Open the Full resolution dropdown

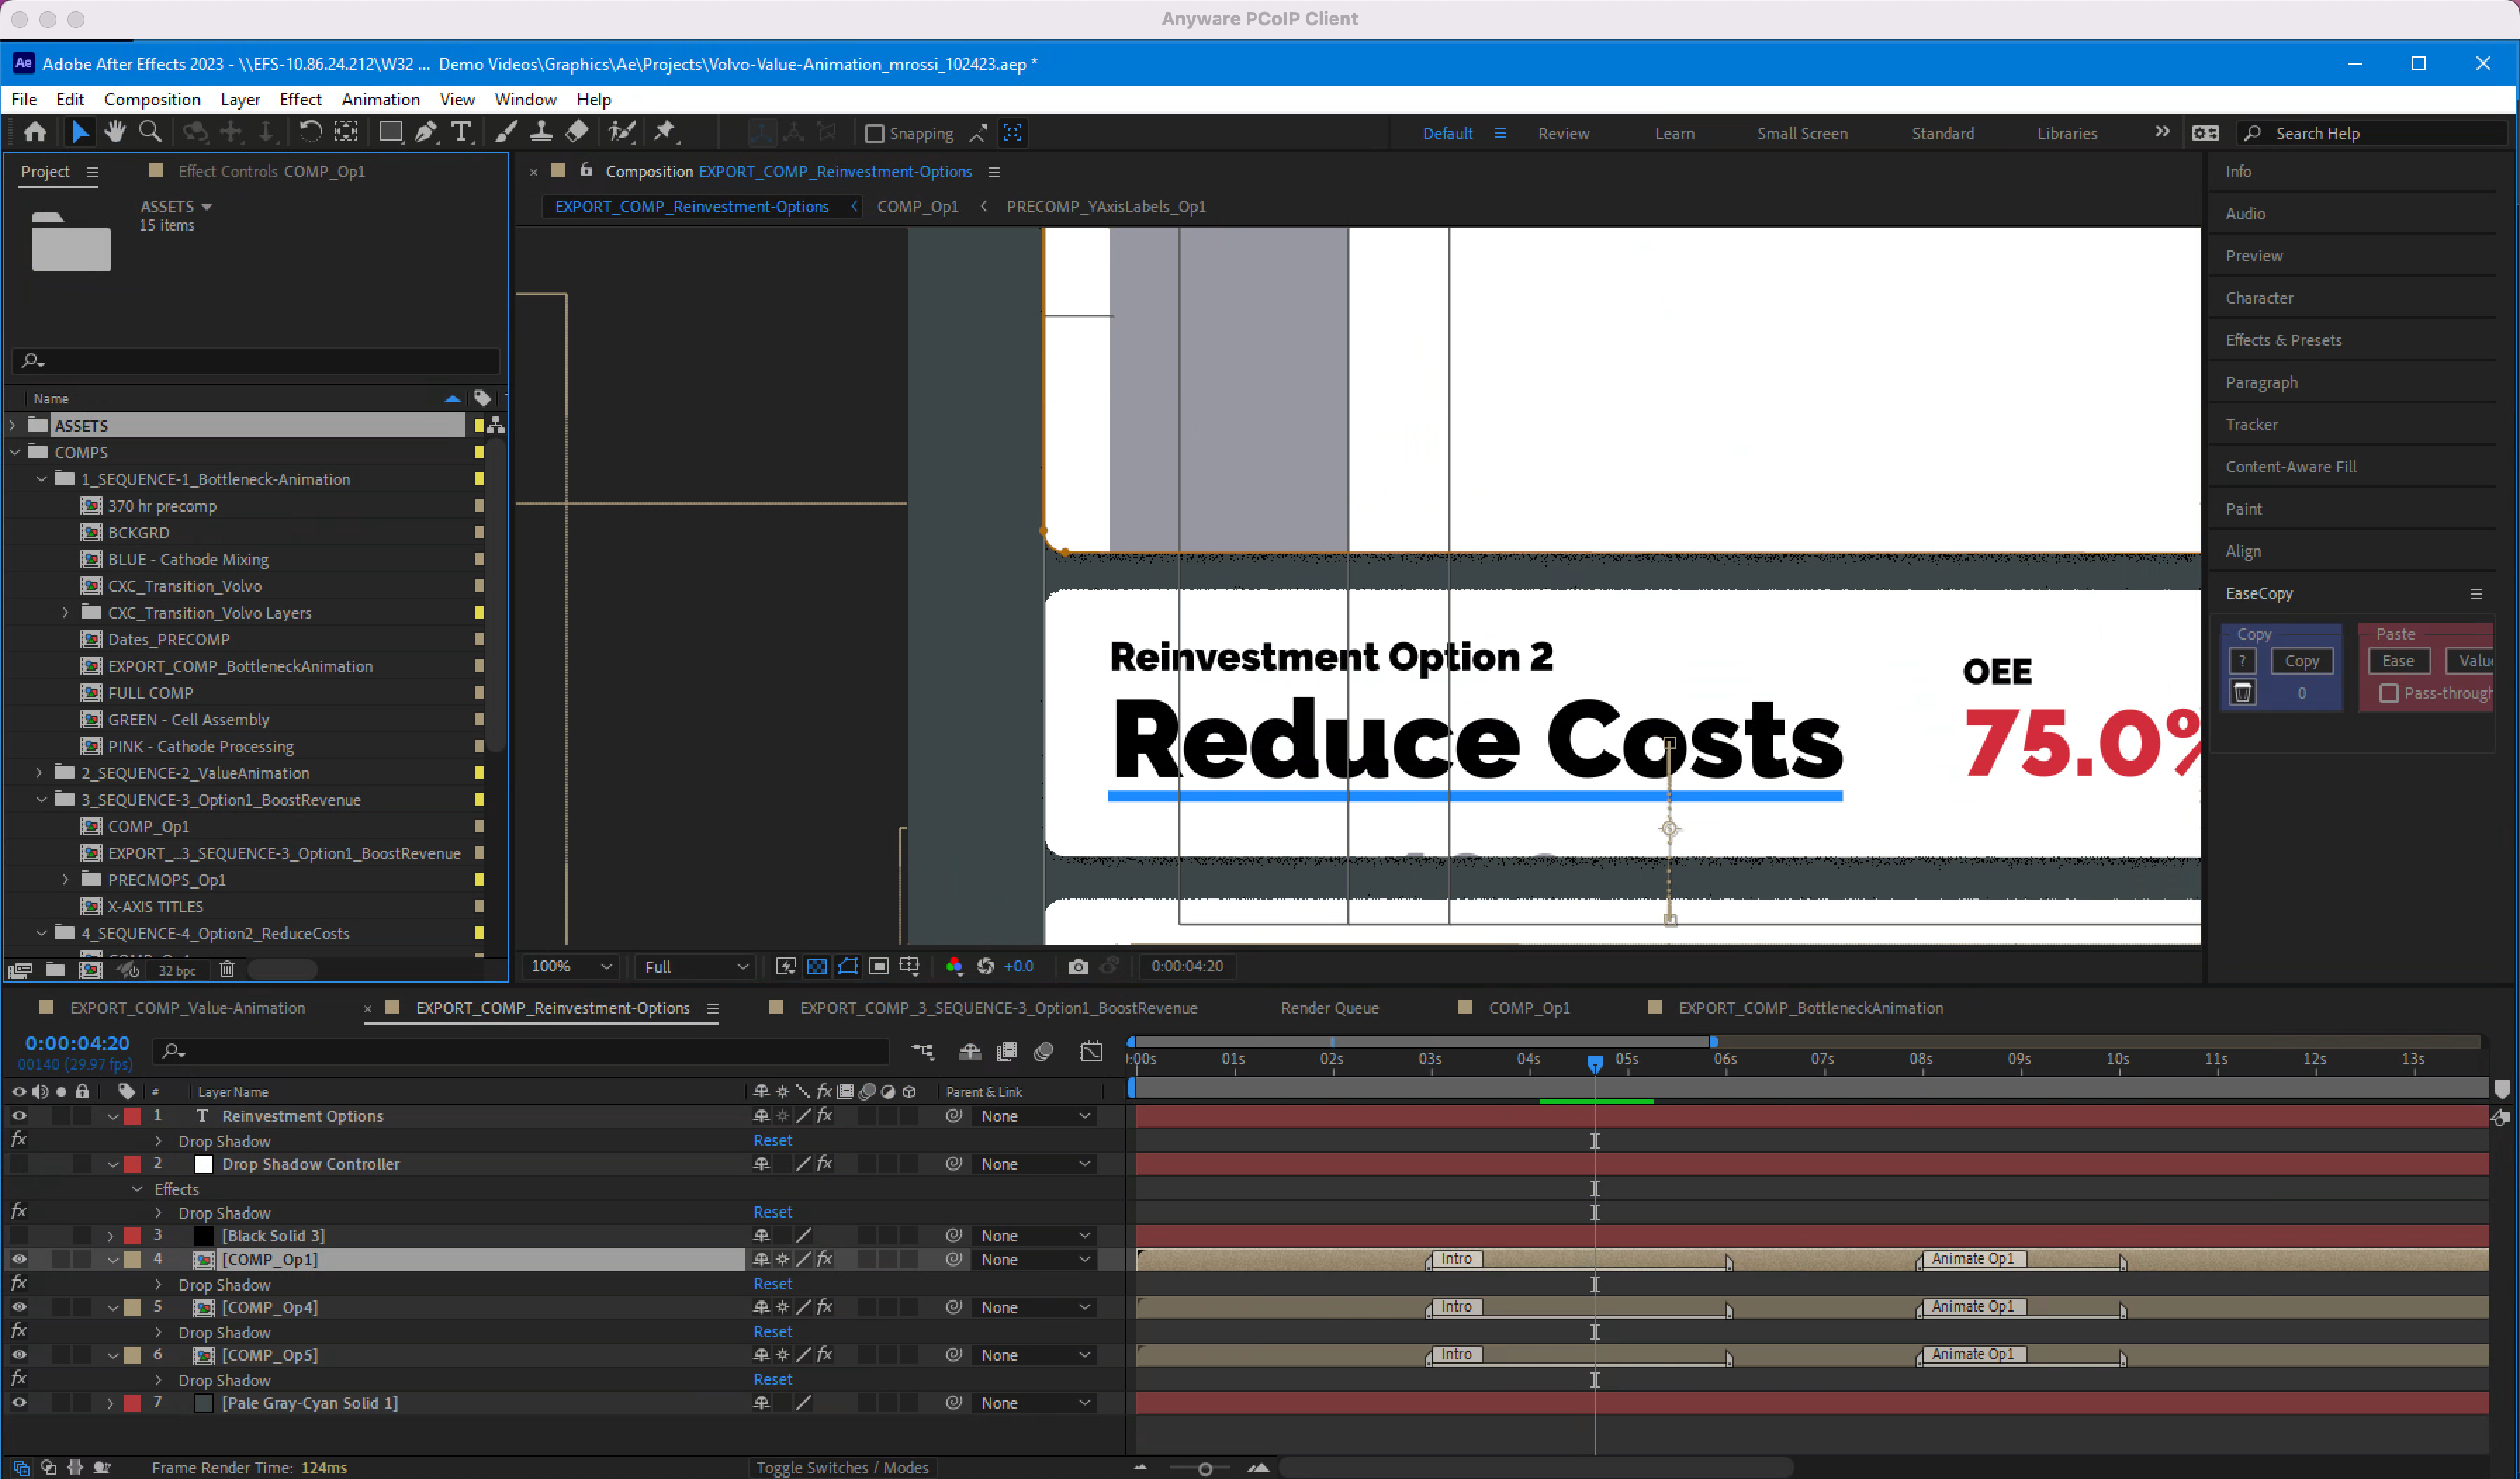pyautogui.click(x=696, y=966)
